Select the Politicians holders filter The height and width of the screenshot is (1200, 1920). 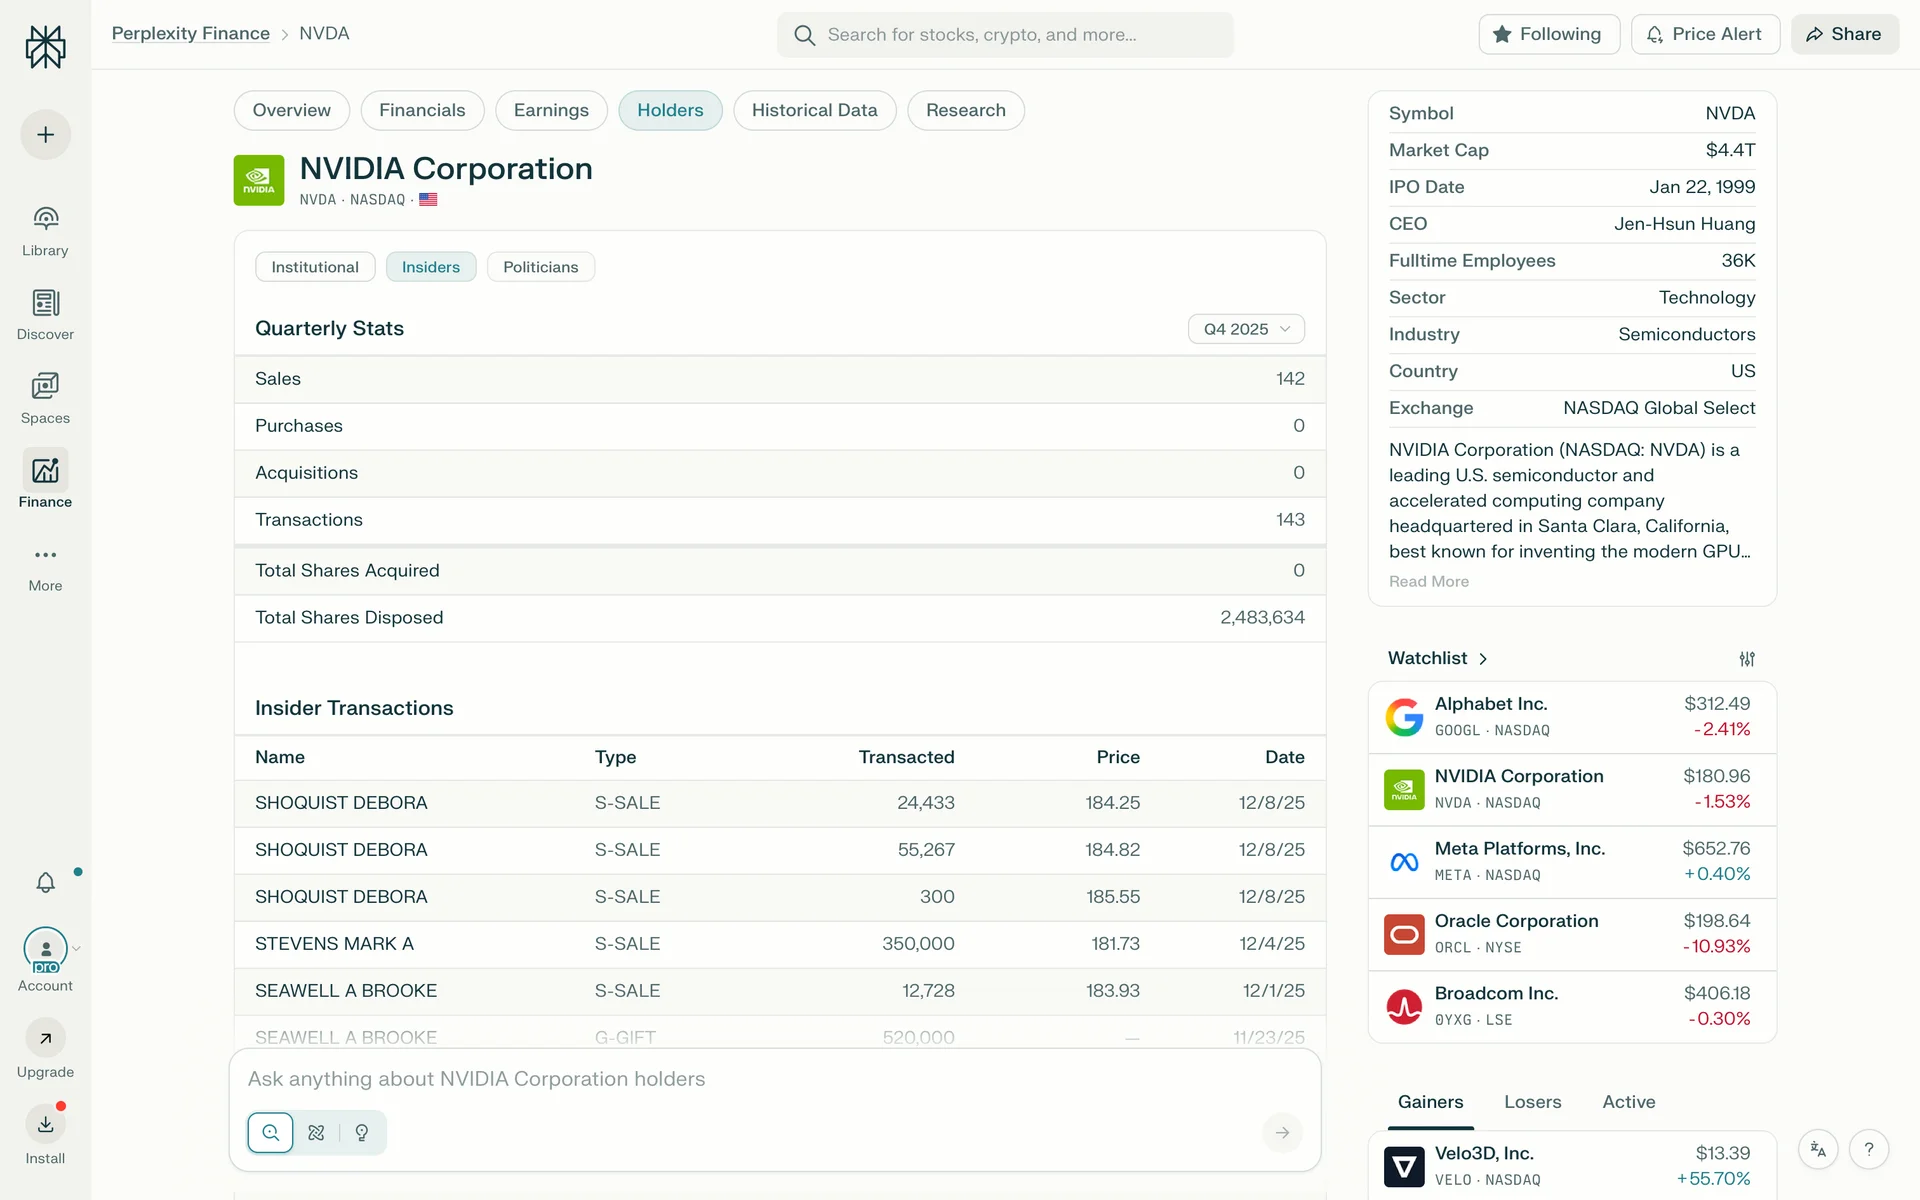pos(540,267)
